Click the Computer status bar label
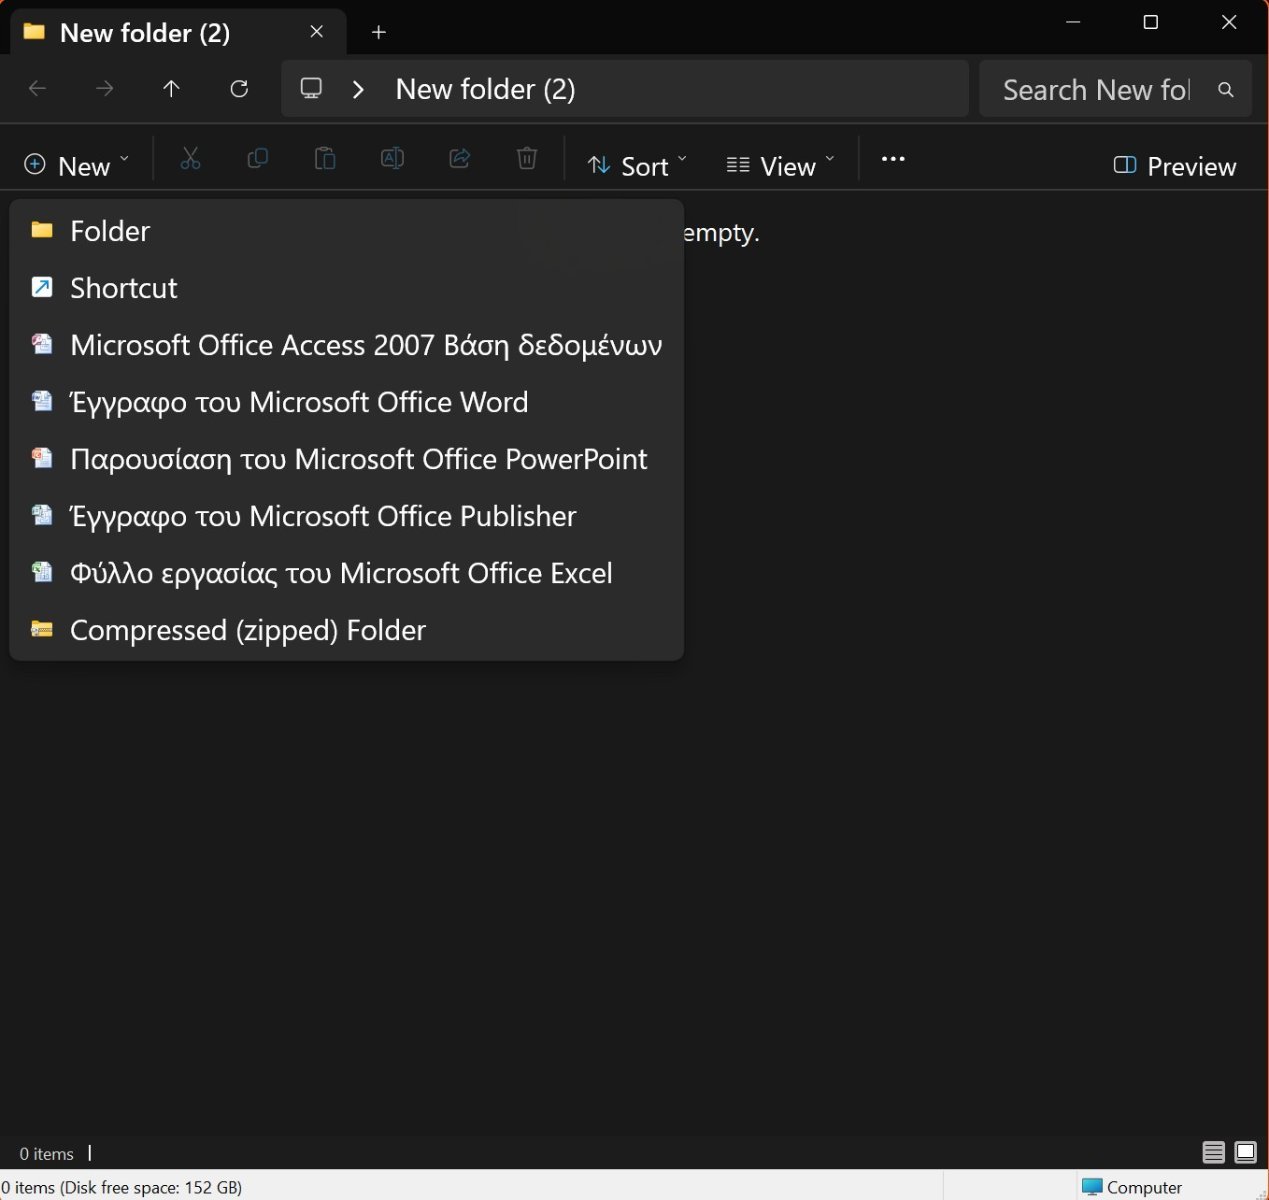 click(x=1132, y=1188)
